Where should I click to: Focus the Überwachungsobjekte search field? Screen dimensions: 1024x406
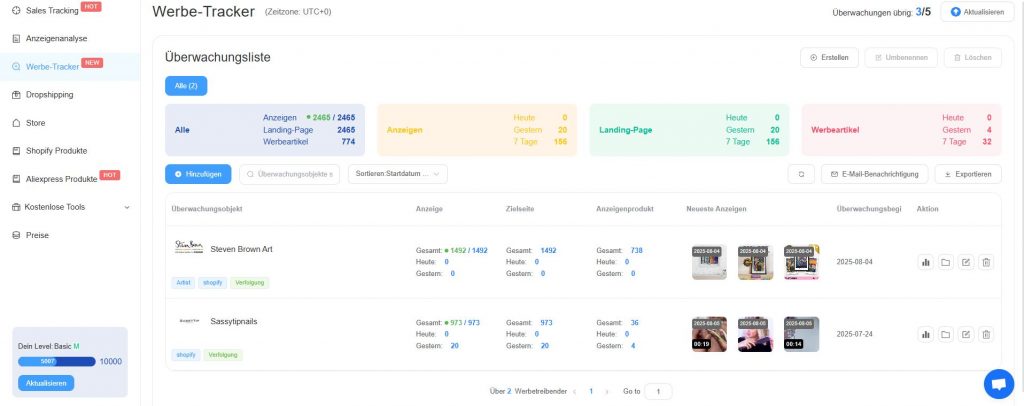point(289,174)
